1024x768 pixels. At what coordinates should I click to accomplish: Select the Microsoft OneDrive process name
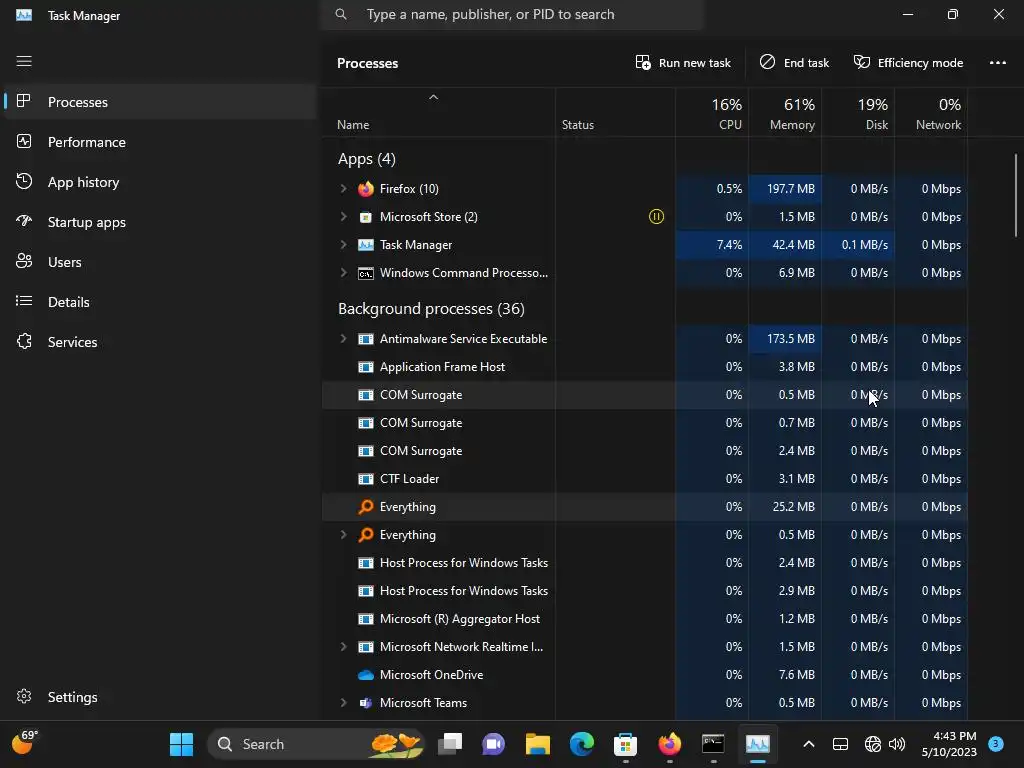[x=432, y=675]
